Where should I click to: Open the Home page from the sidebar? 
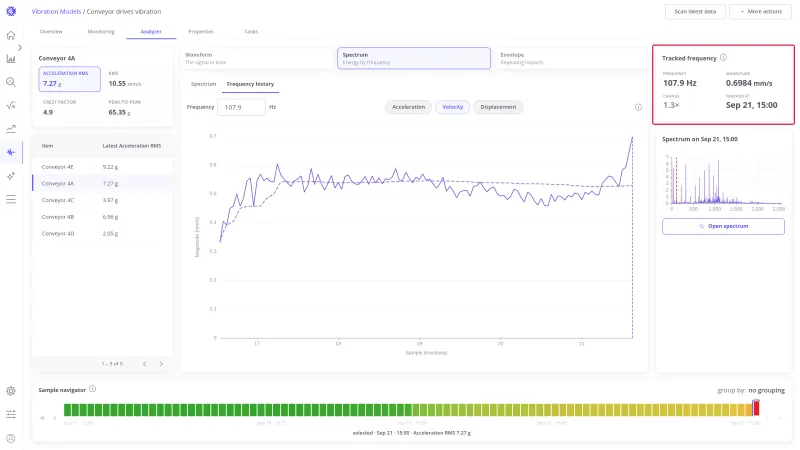pyautogui.click(x=11, y=35)
